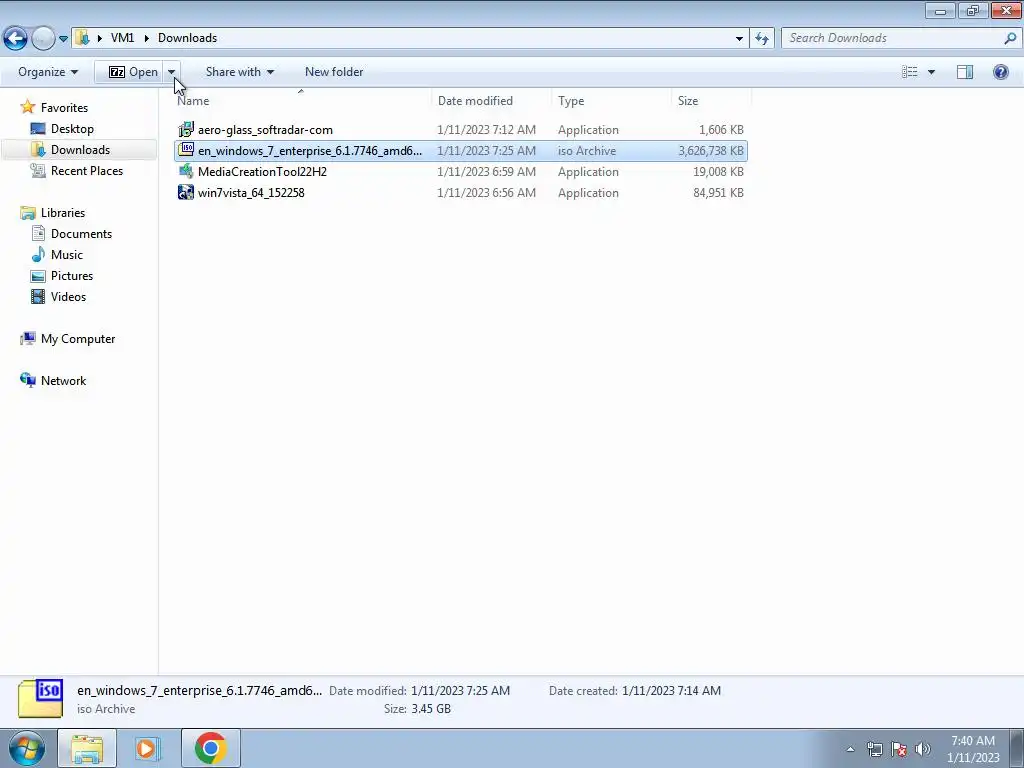Open the Videos library

click(x=68, y=296)
